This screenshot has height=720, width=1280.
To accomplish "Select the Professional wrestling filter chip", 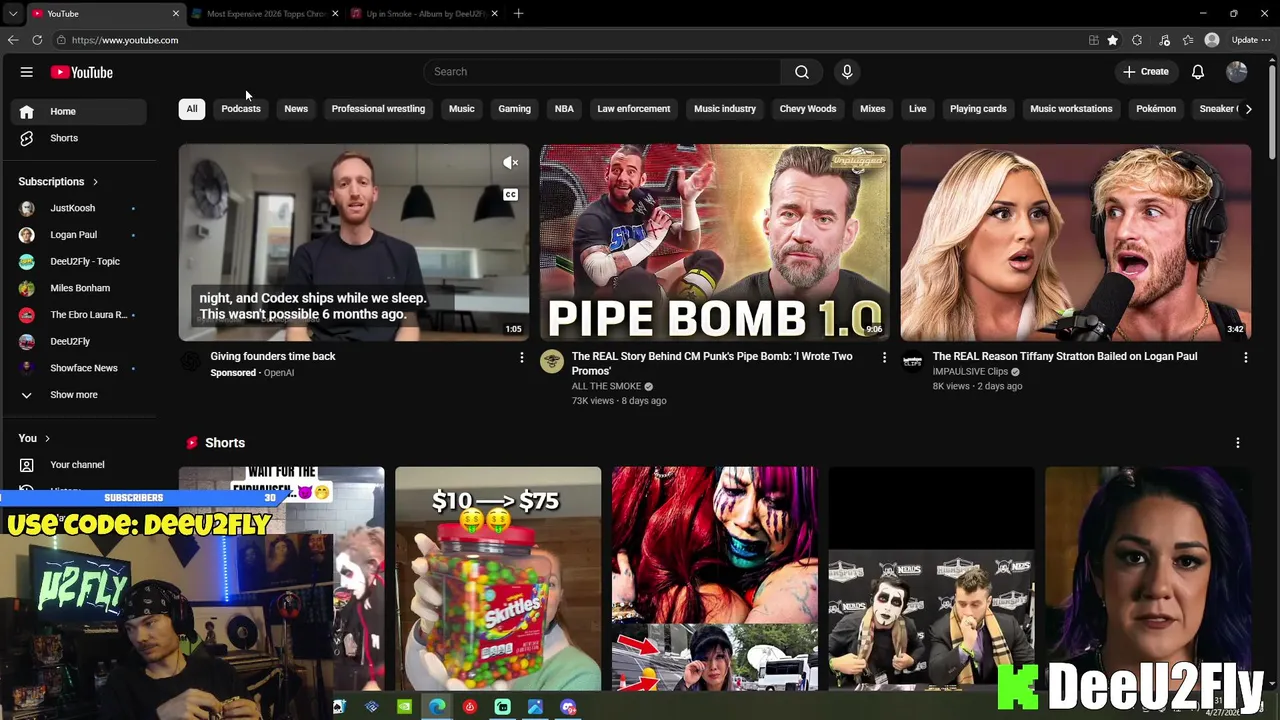I will [x=378, y=109].
